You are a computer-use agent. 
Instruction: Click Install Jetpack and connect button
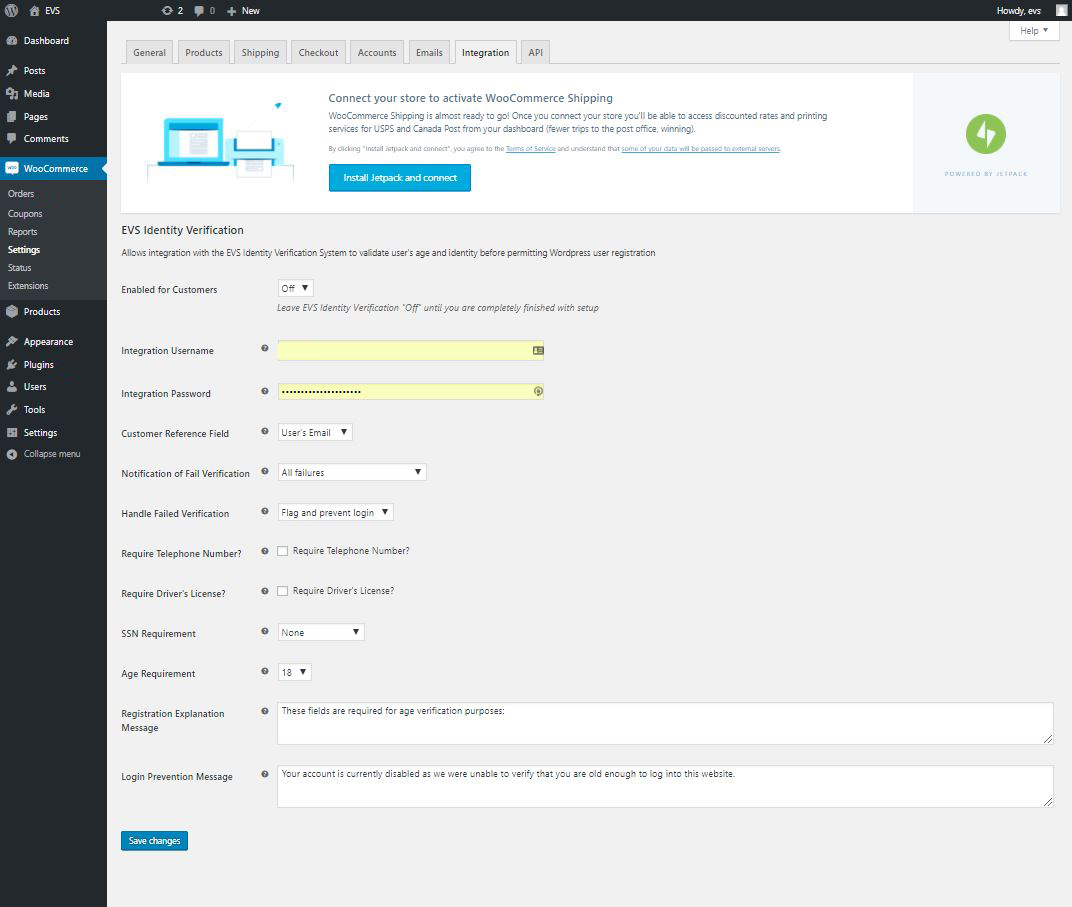[x=400, y=178]
